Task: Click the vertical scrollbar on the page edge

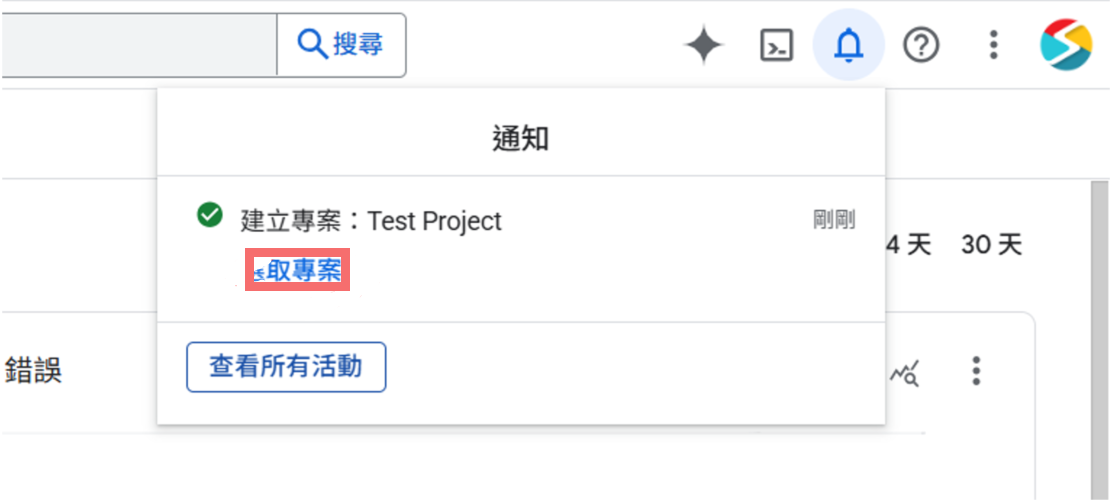Action: 1099,340
